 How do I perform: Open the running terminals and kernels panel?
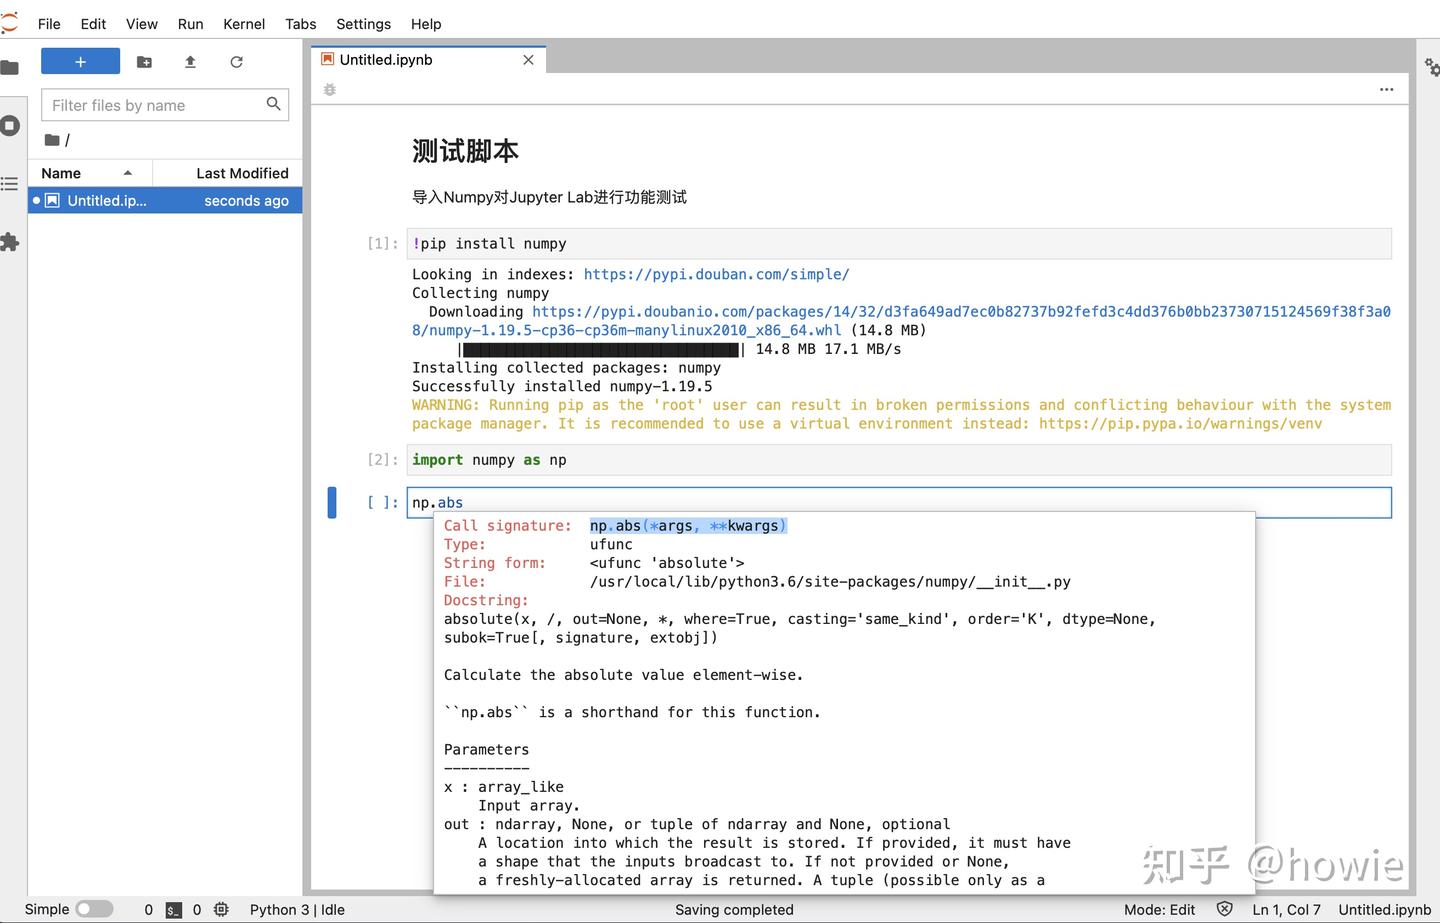coord(12,125)
